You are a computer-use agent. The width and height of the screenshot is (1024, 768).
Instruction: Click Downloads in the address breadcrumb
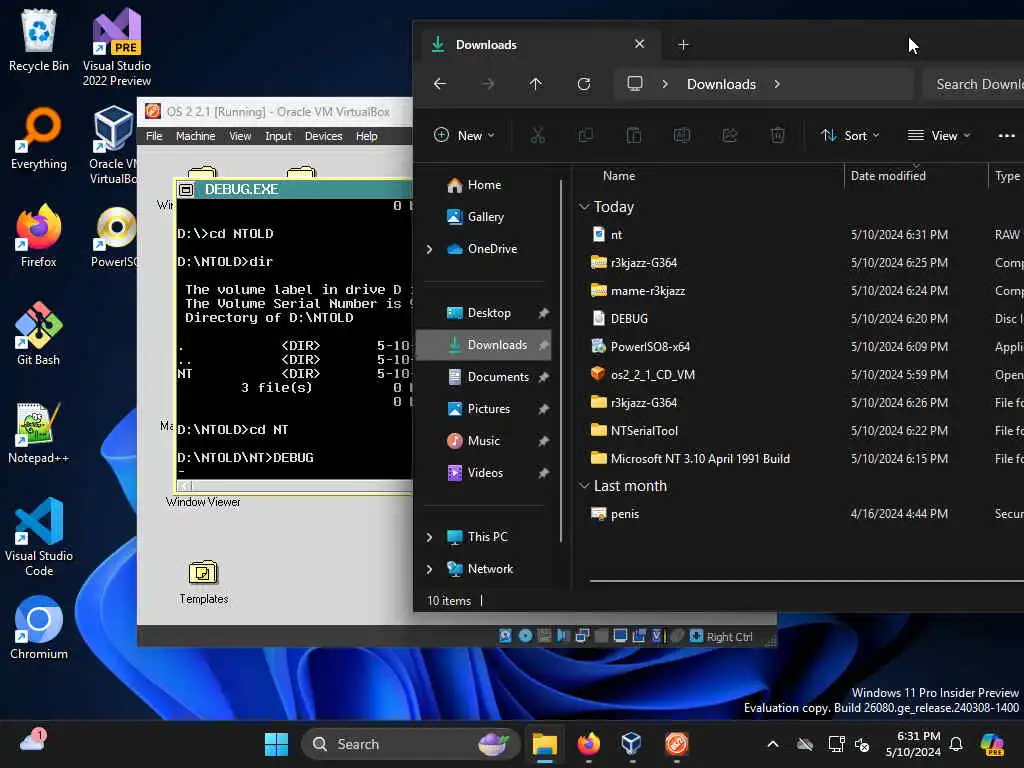coord(721,84)
